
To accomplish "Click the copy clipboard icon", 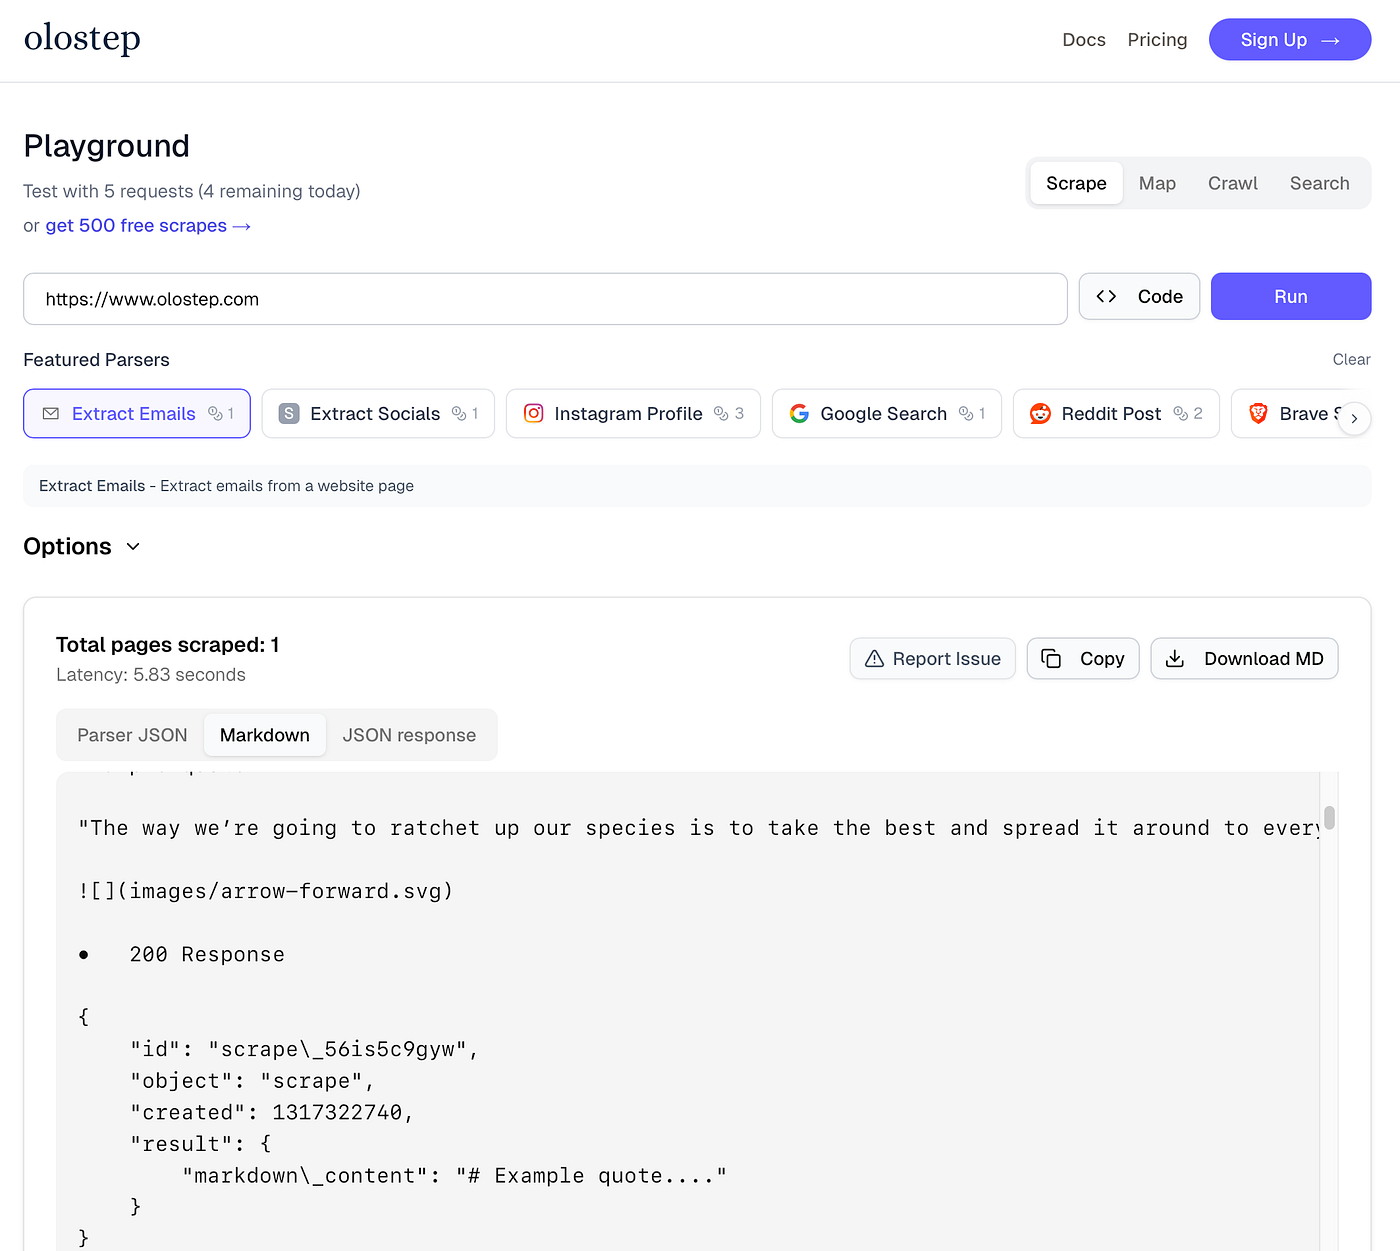I will (x=1051, y=658).
